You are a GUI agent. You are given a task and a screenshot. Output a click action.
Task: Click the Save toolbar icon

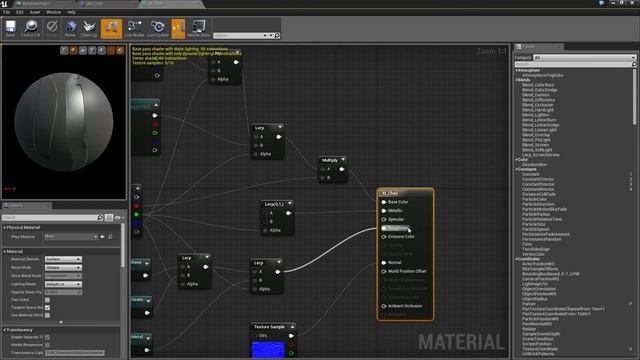pos(10,28)
